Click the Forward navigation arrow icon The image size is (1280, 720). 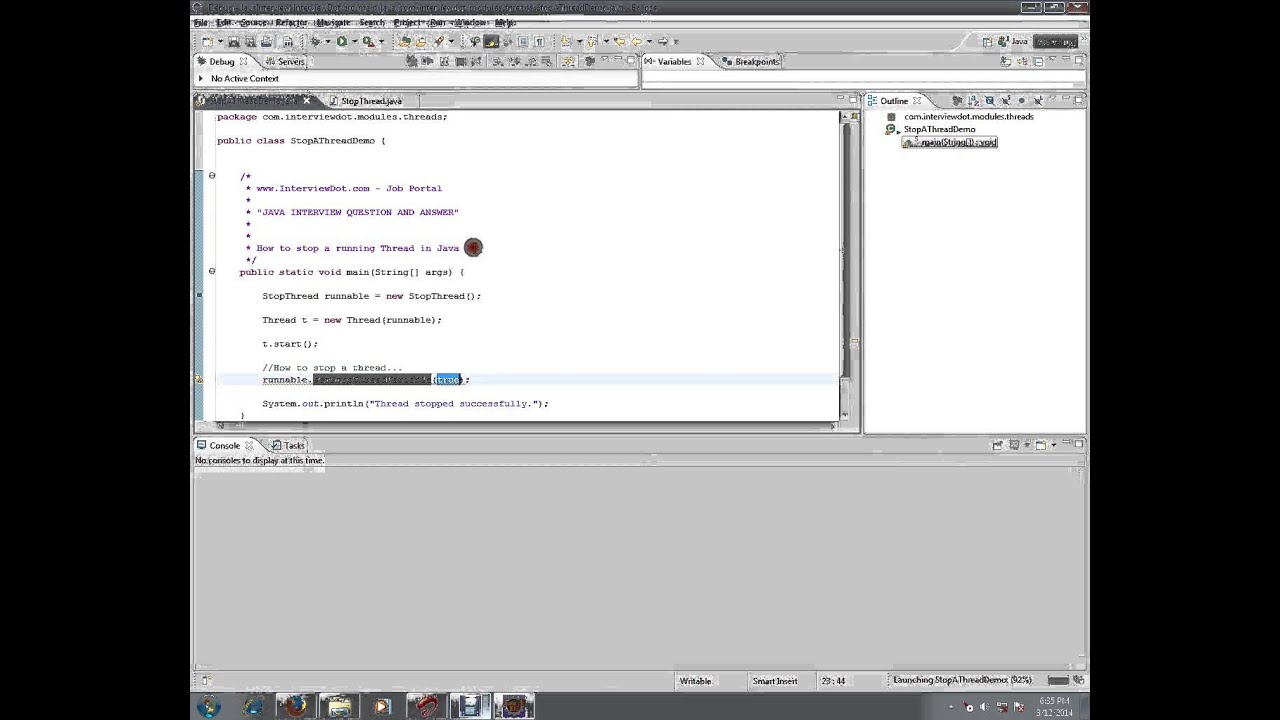[663, 41]
